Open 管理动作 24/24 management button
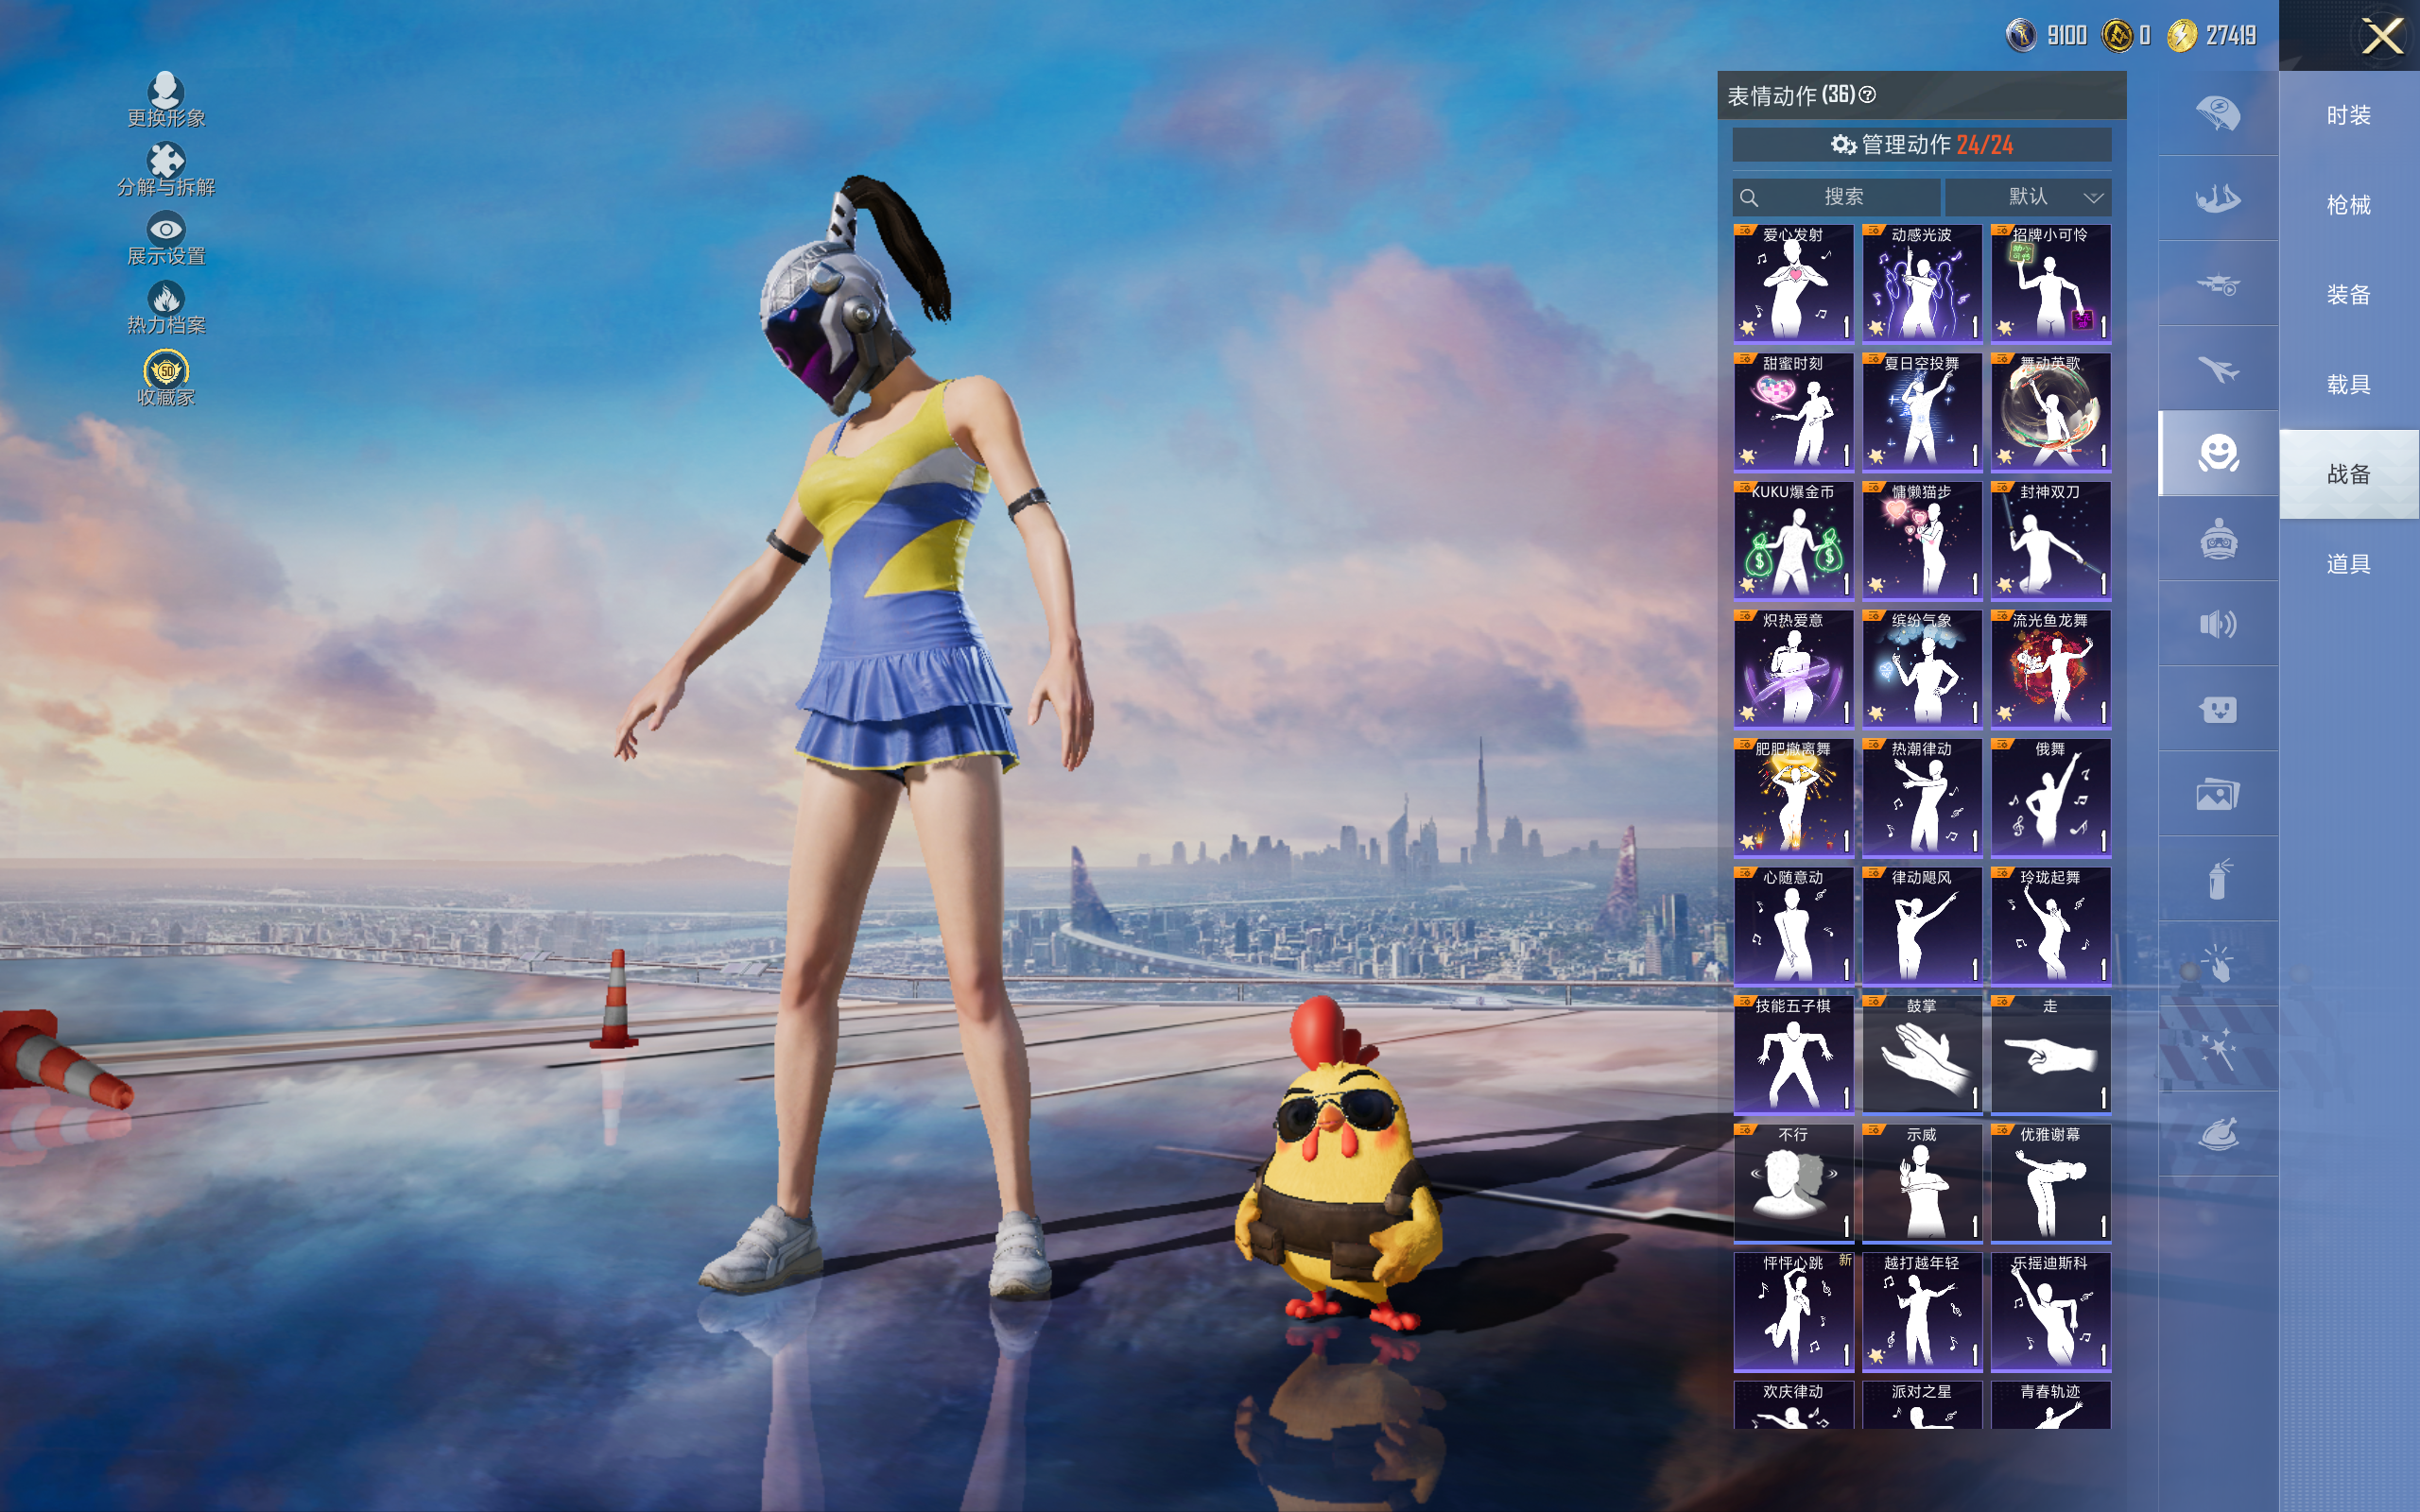2420x1512 pixels. coord(1921,145)
